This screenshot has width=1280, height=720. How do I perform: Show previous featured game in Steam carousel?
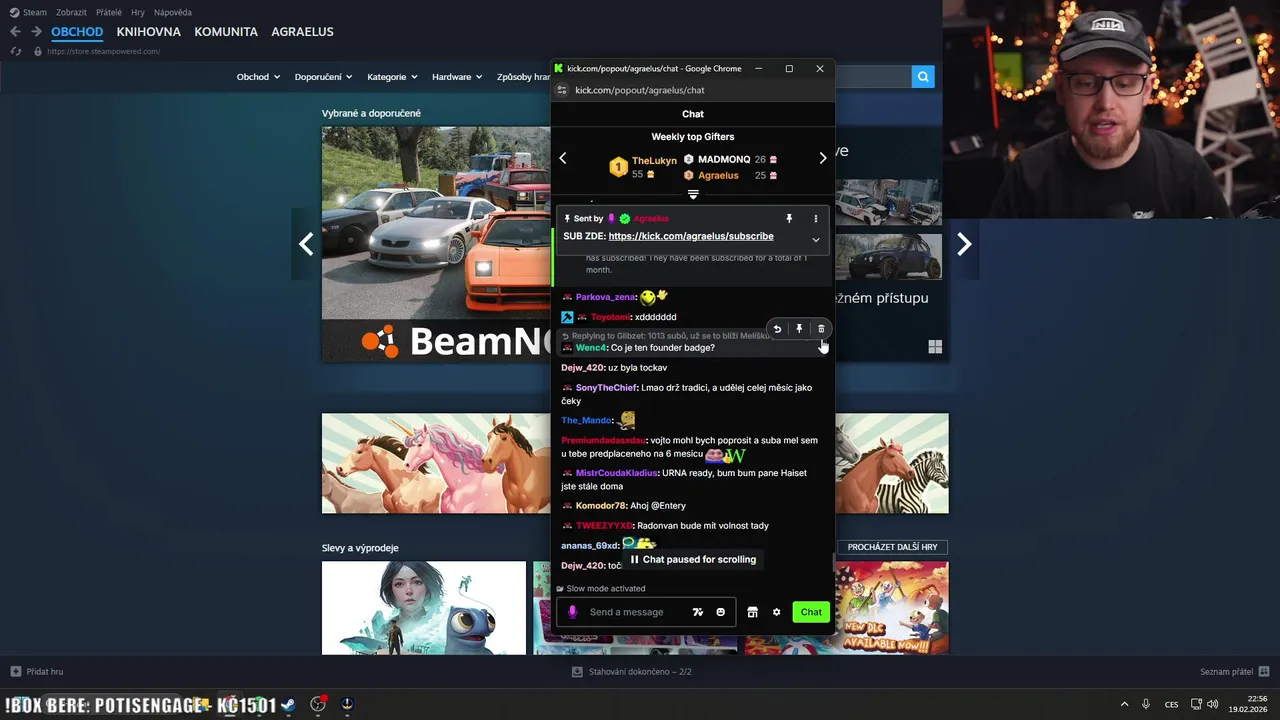click(306, 244)
